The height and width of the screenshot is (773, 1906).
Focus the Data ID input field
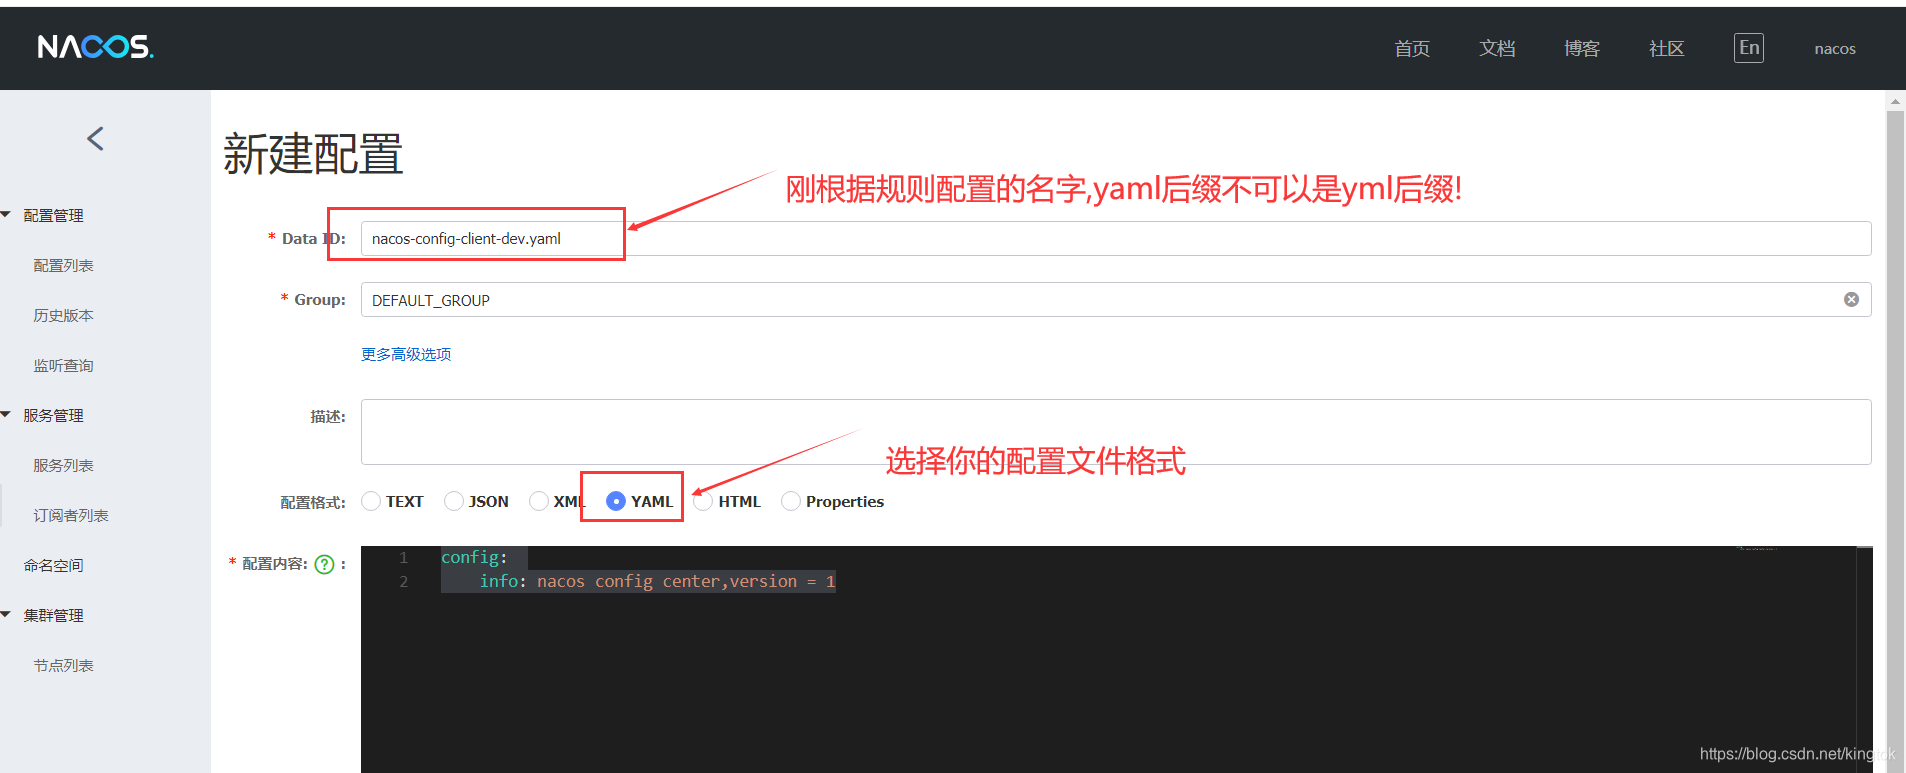1116,238
